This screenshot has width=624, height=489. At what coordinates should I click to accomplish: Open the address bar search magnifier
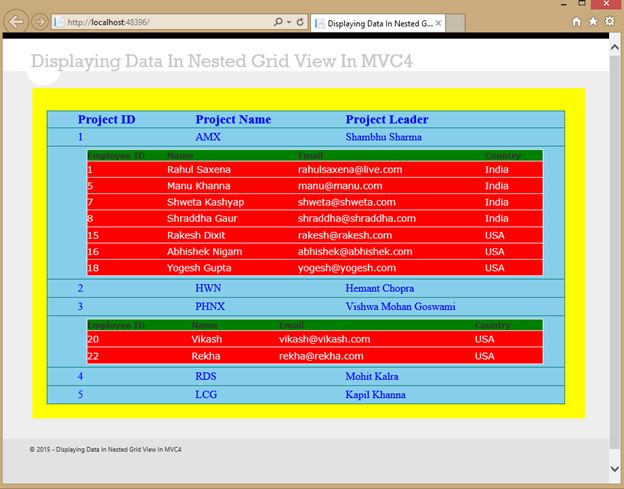(278, 22)
